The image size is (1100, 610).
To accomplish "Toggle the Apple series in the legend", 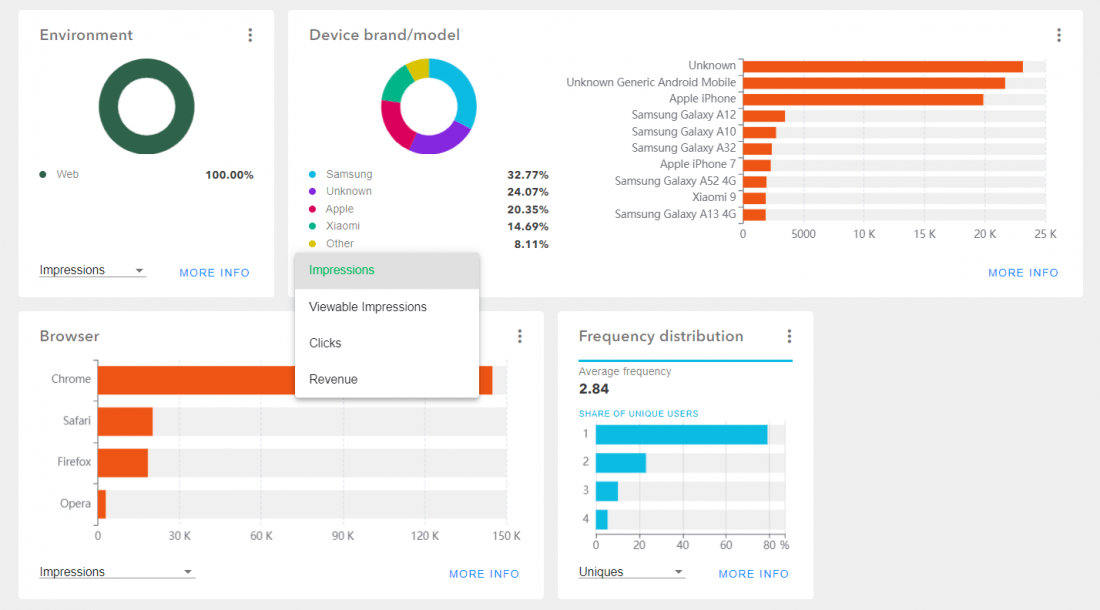I will (314, 208).
